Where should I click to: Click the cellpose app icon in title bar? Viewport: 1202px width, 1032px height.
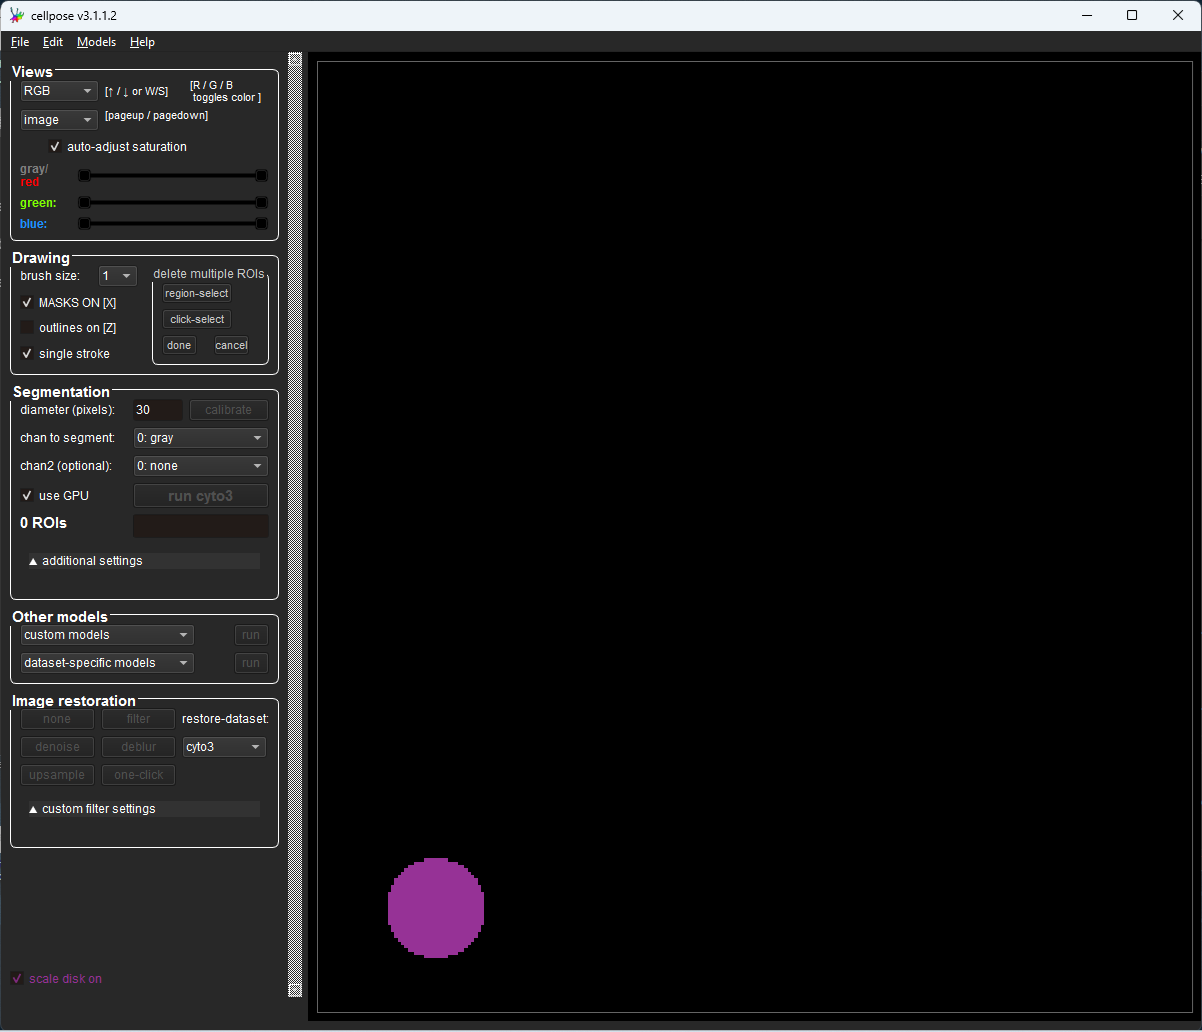(16, 15)
